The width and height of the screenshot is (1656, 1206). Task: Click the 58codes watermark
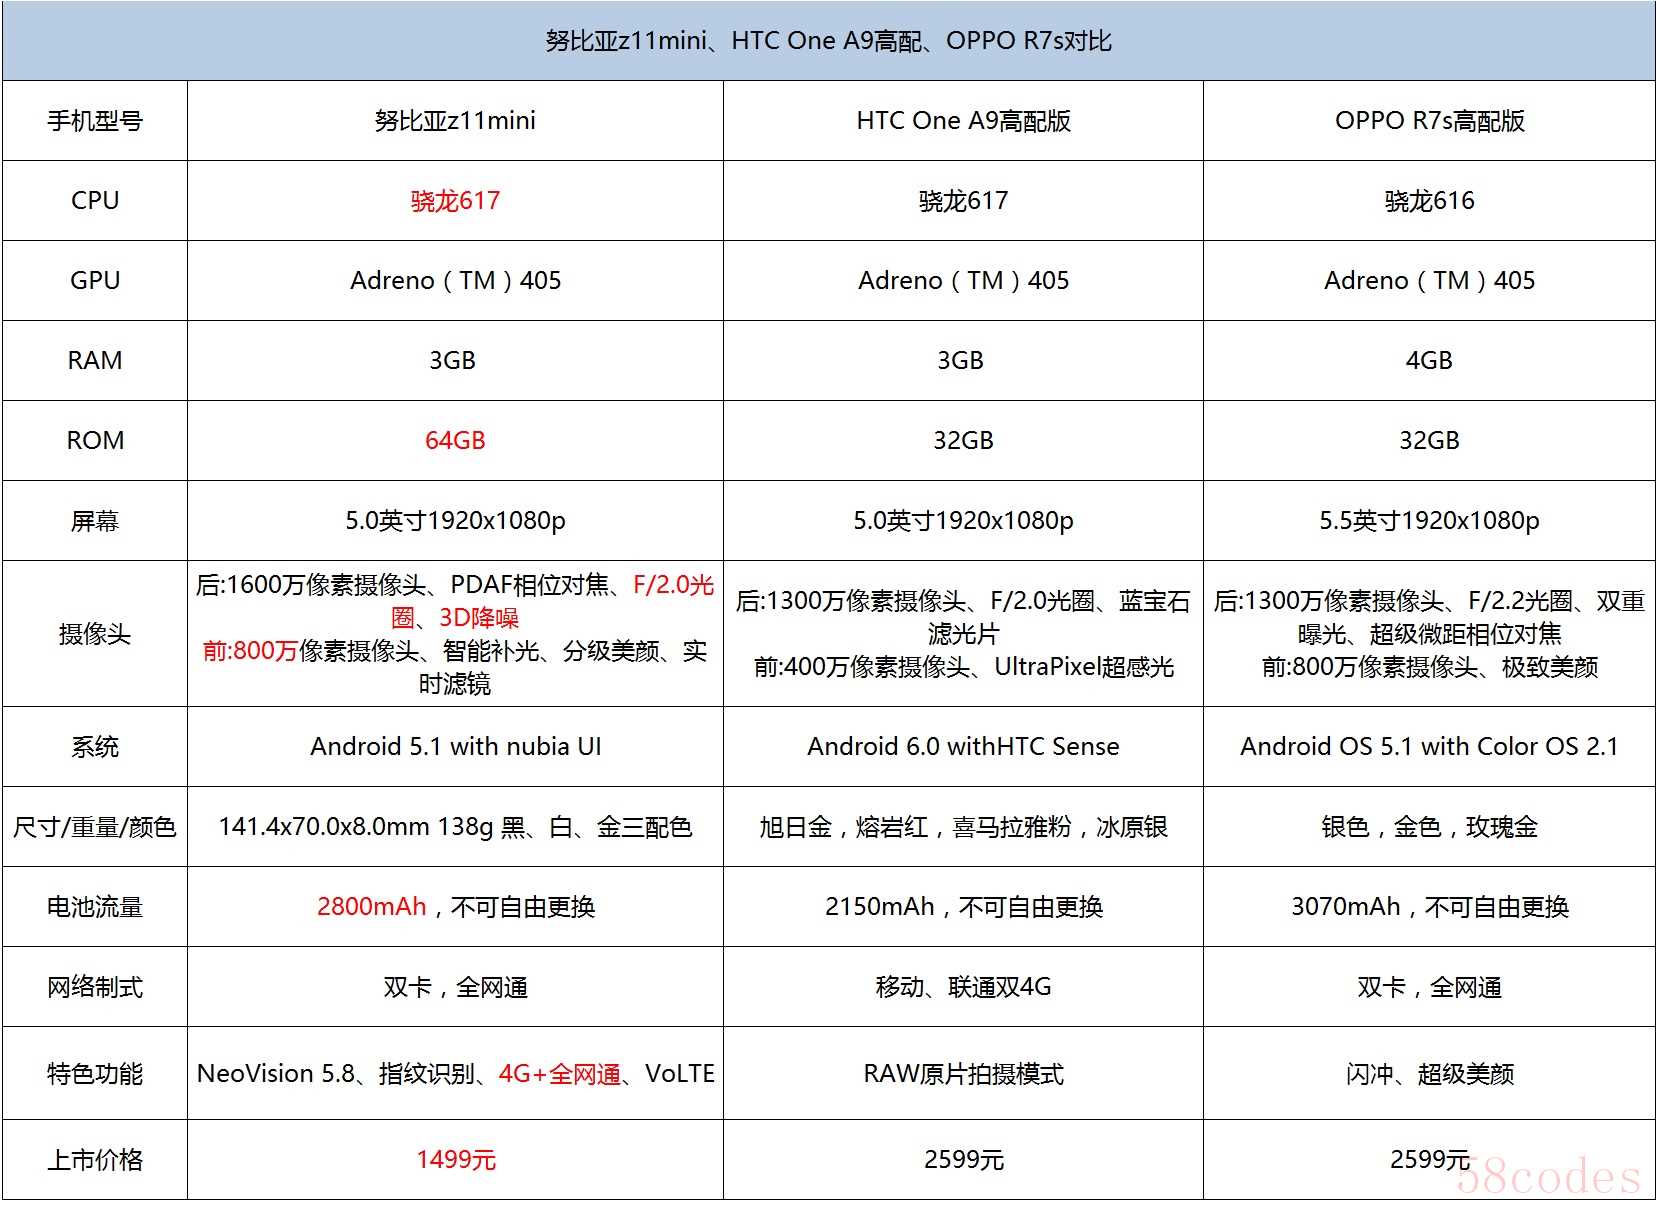click(x=1548, y=1178)
